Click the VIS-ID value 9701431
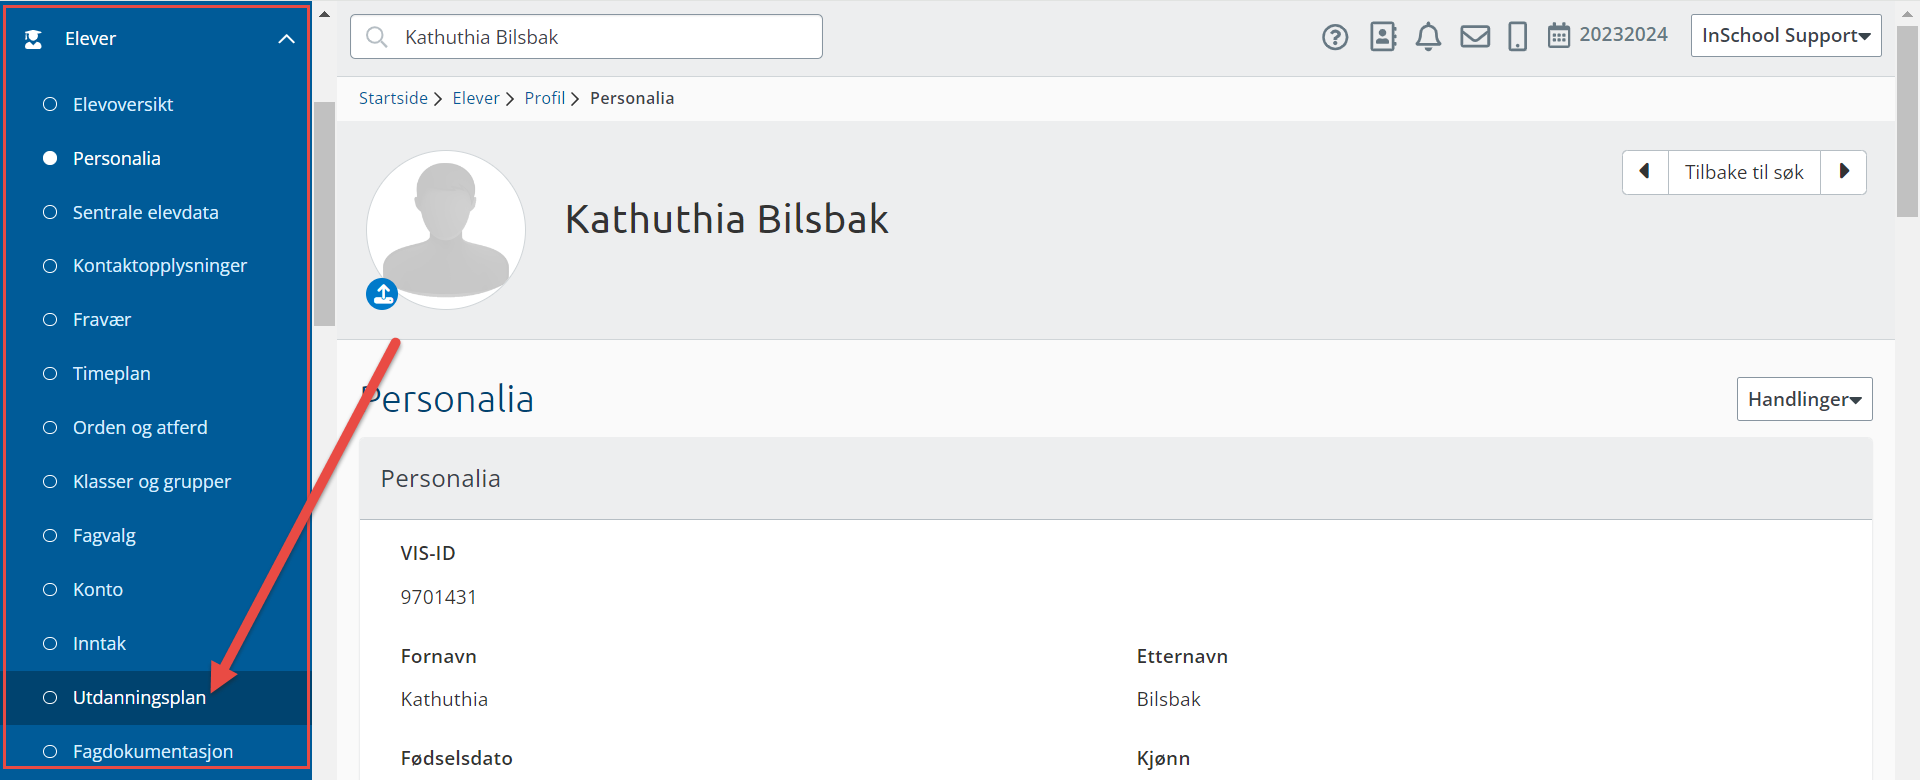This screenshot has height=780, width=1920. [x=439, y=597]
